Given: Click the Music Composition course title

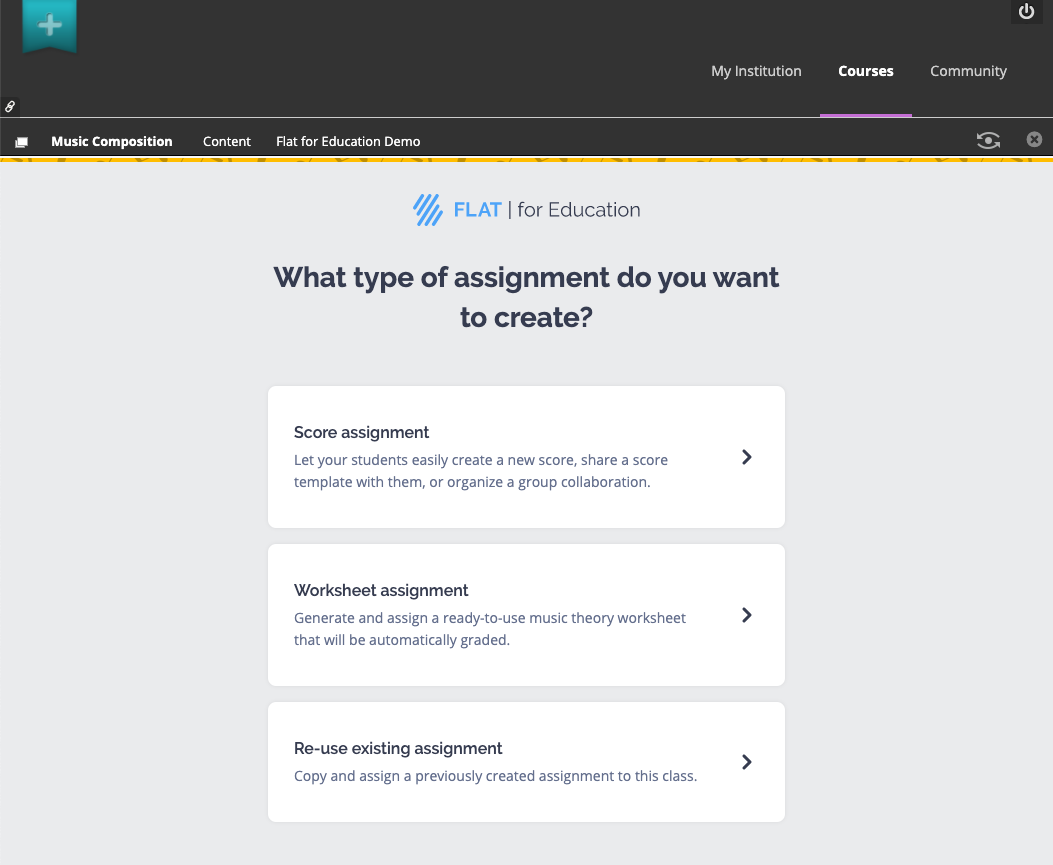Looking at the screenshot, I should [x=111, y=141].
